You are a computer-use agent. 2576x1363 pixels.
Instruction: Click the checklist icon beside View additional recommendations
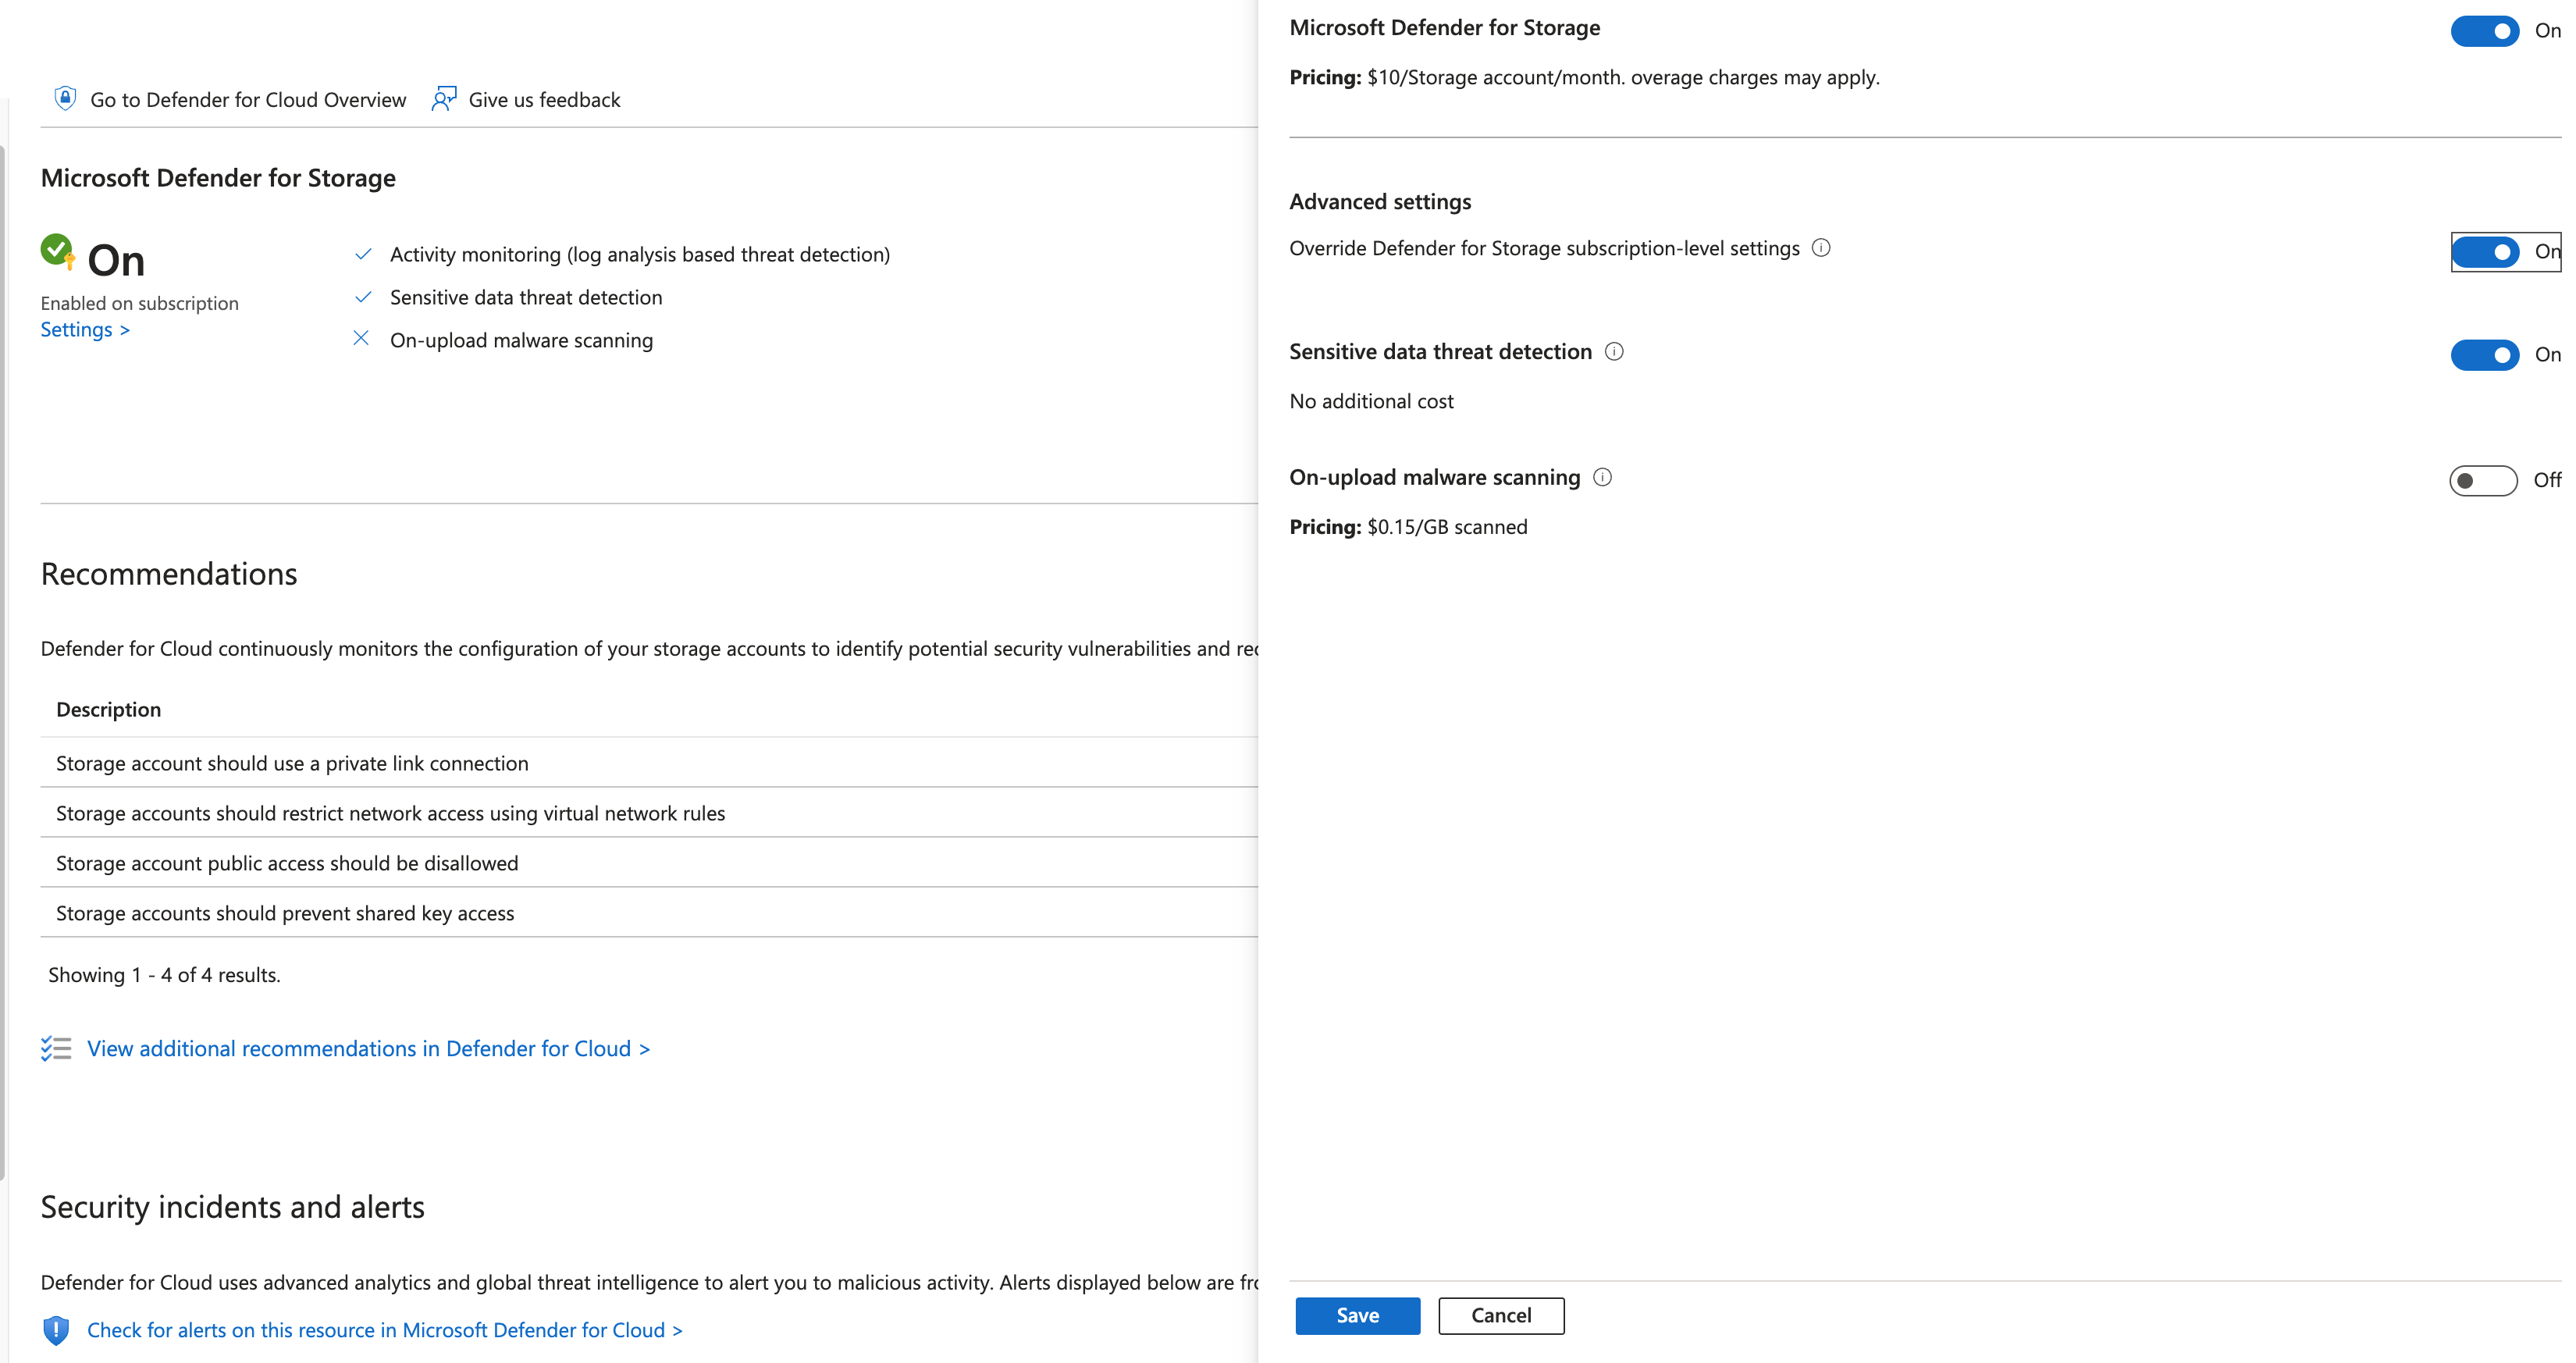(56, 1048)
